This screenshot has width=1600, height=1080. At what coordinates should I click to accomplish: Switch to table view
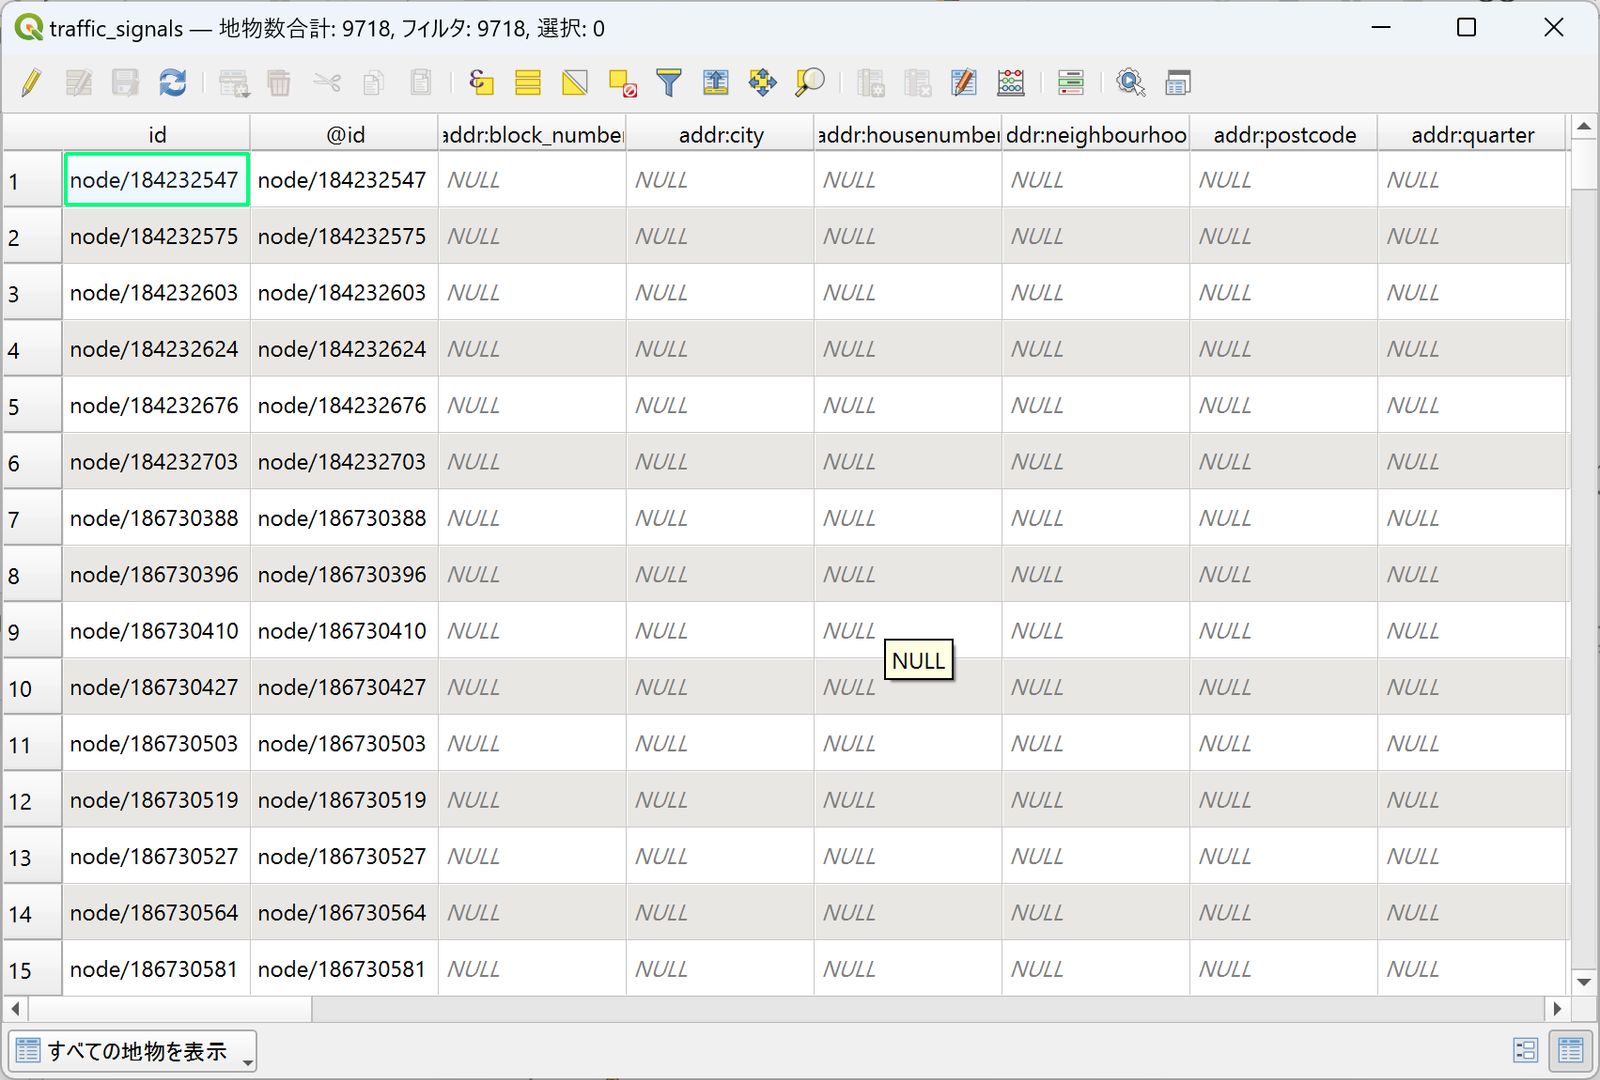tap(1571, 1050)
